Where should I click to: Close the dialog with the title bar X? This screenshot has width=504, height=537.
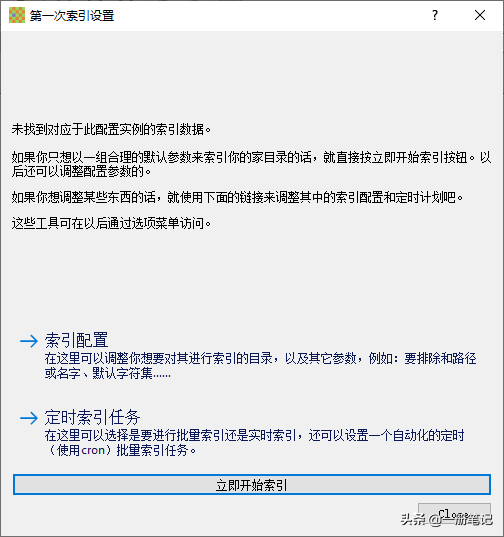[x=480, y=15]
